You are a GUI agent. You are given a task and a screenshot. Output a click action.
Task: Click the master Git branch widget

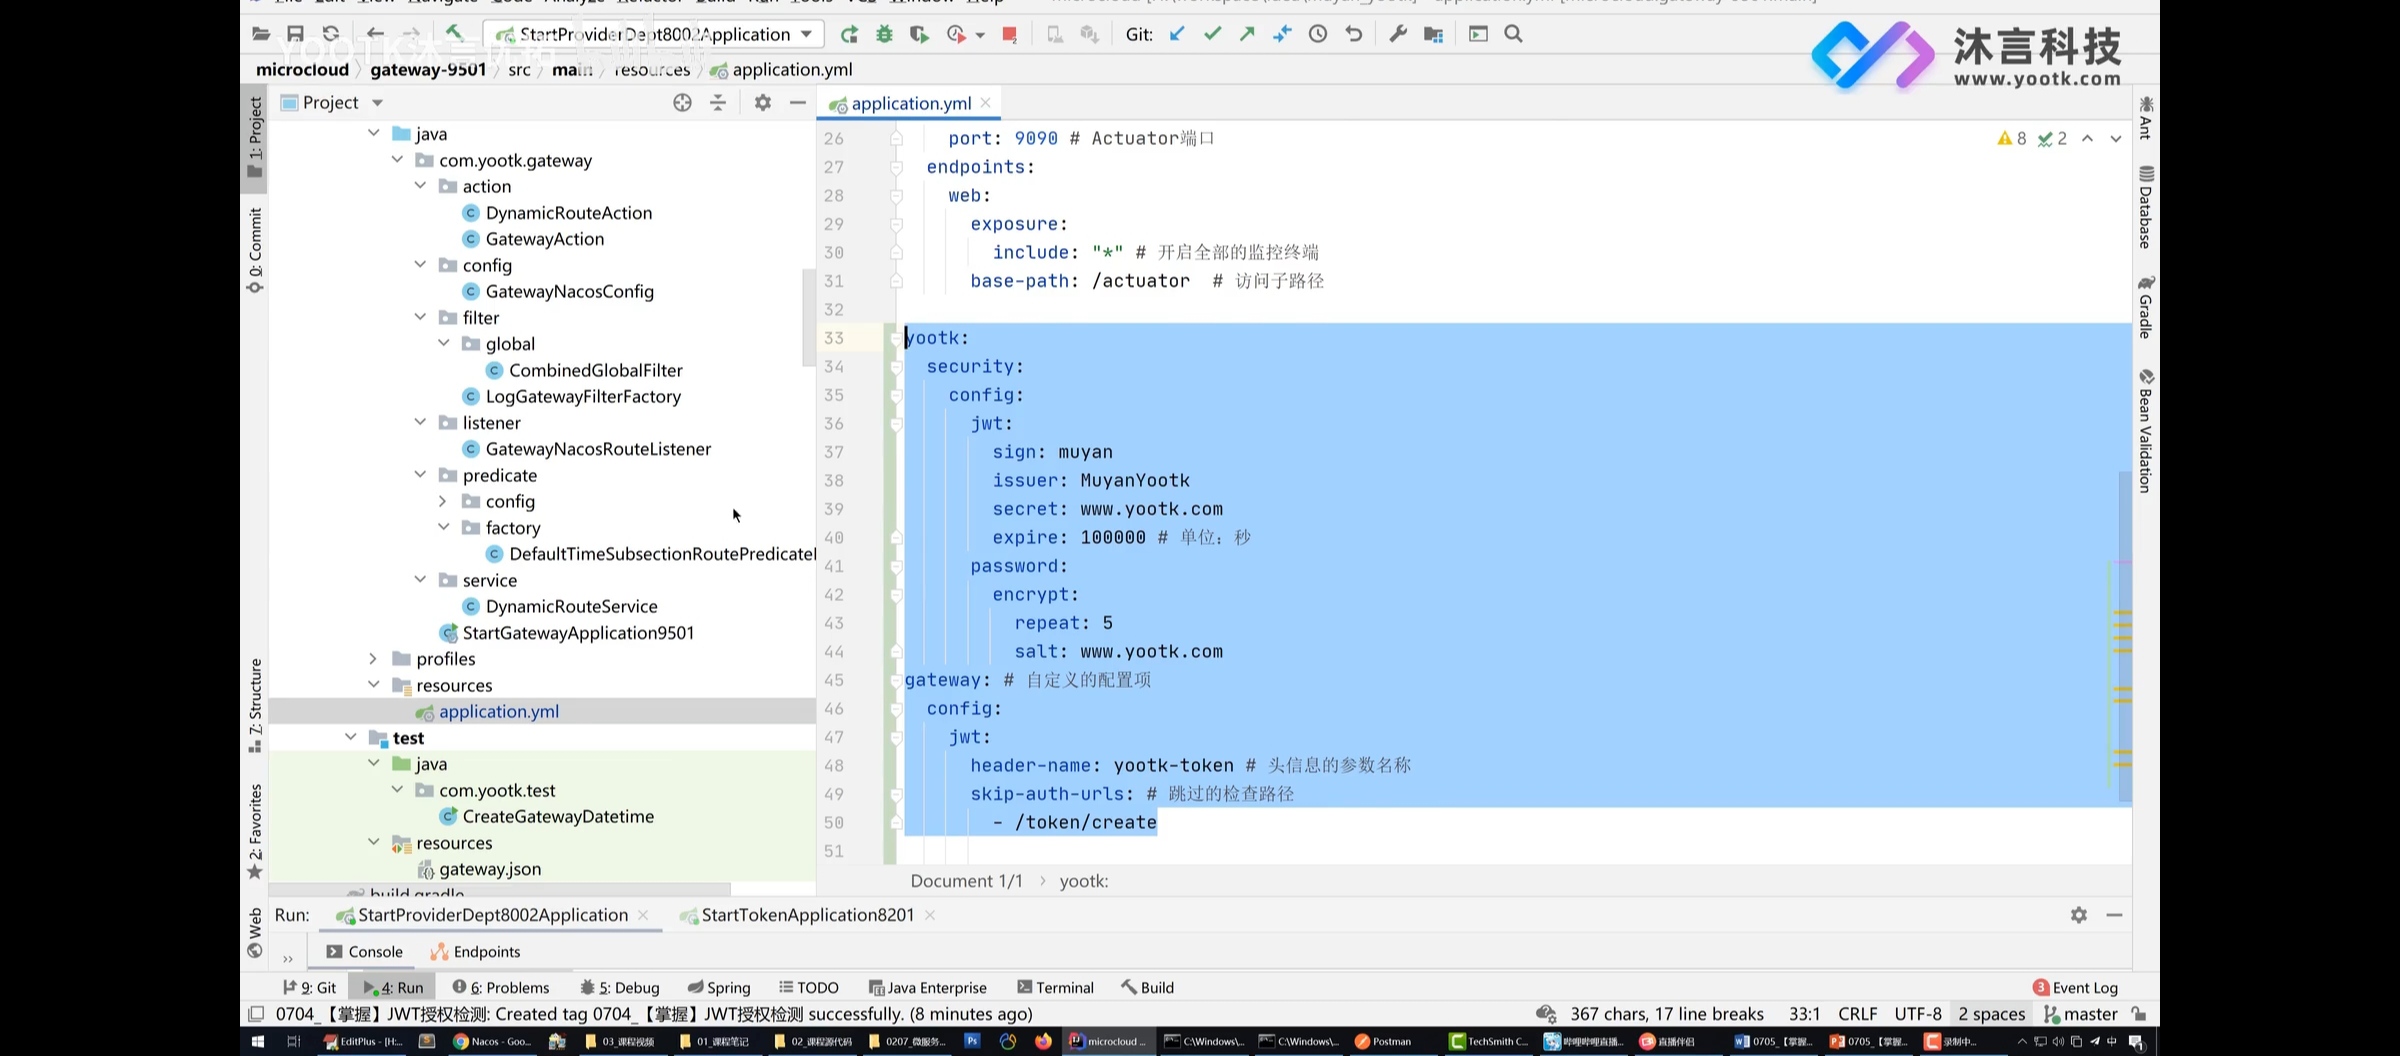2081,1014
